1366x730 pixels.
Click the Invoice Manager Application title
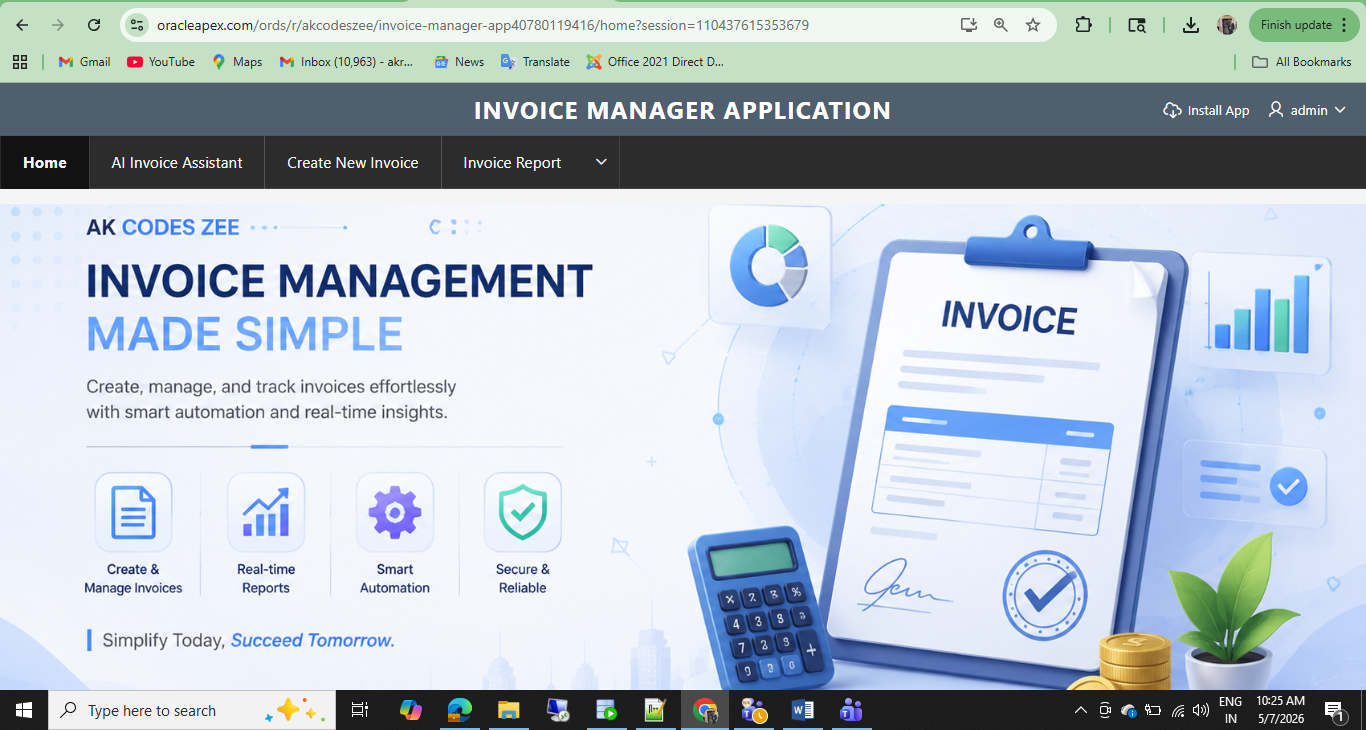[x=682, y=110]
